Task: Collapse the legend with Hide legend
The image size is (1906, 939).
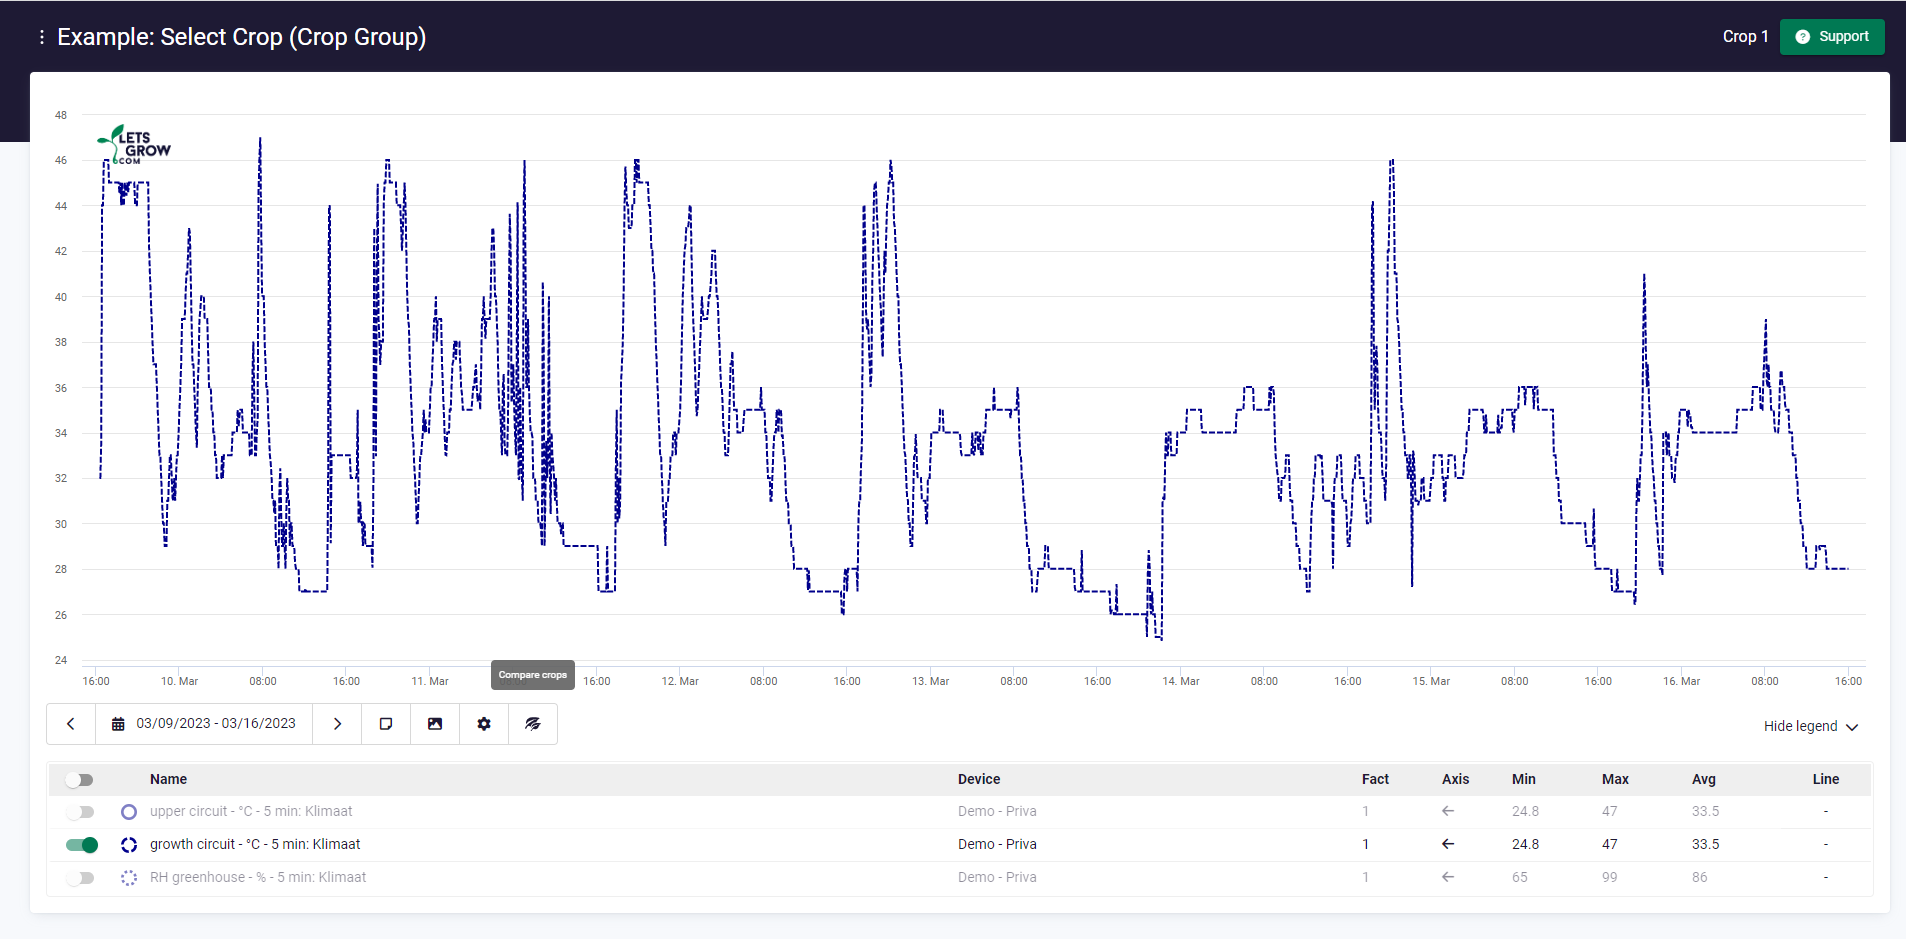Action: pos(1810,726)
